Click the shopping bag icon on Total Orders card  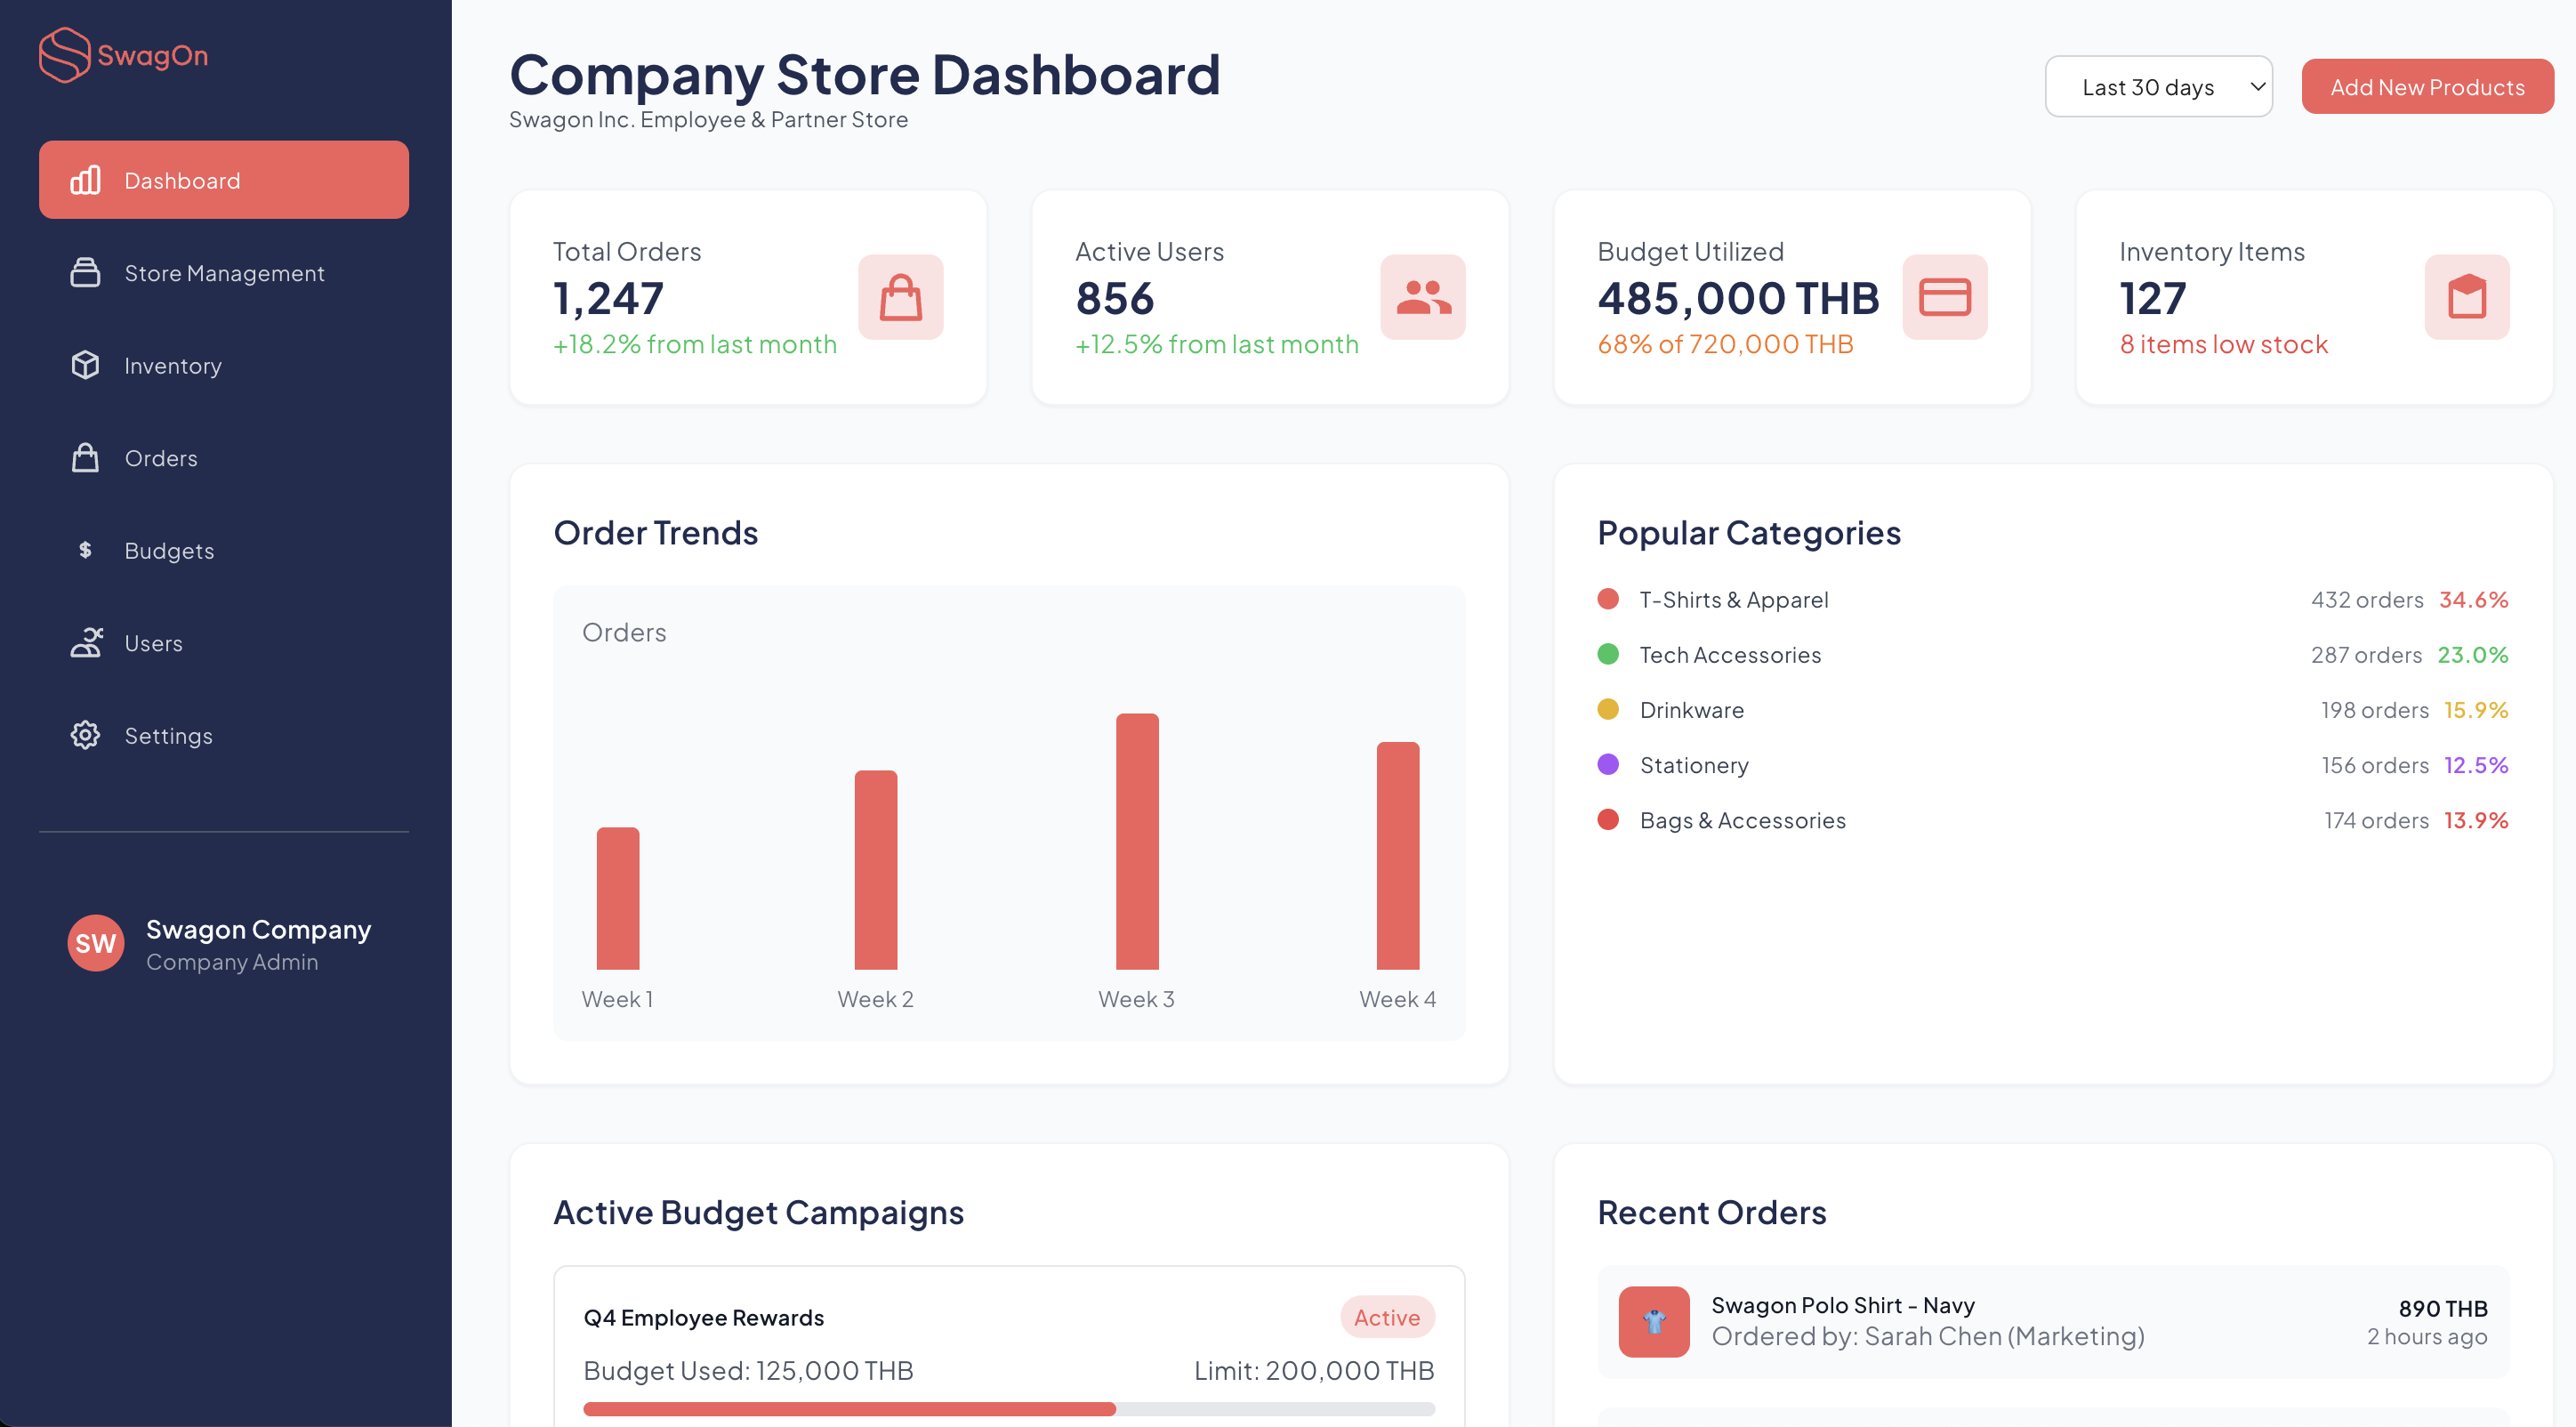[900, 296]
